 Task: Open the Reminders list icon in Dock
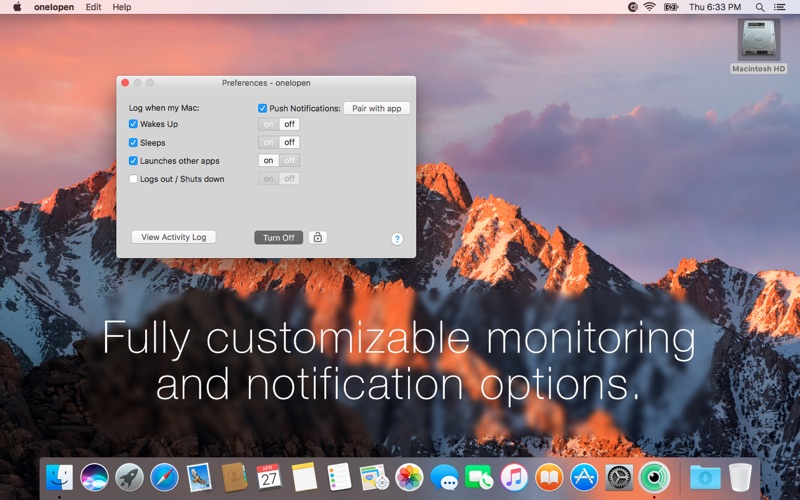pyautogui.click(x=339, y=478)
